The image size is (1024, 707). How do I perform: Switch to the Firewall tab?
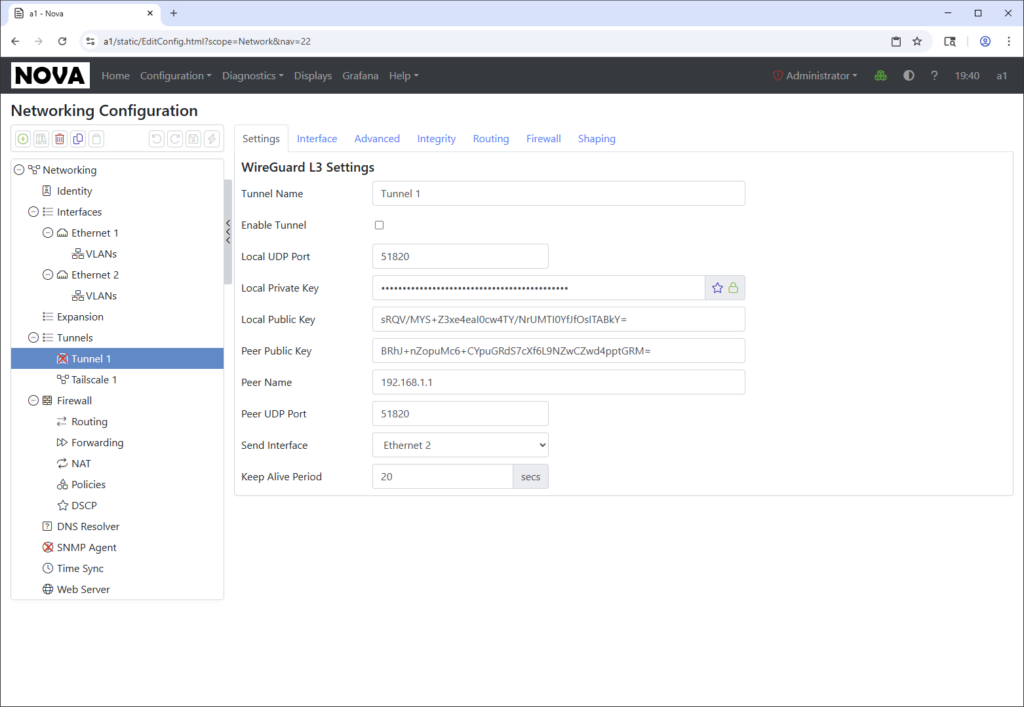click(x=543, y=139)
